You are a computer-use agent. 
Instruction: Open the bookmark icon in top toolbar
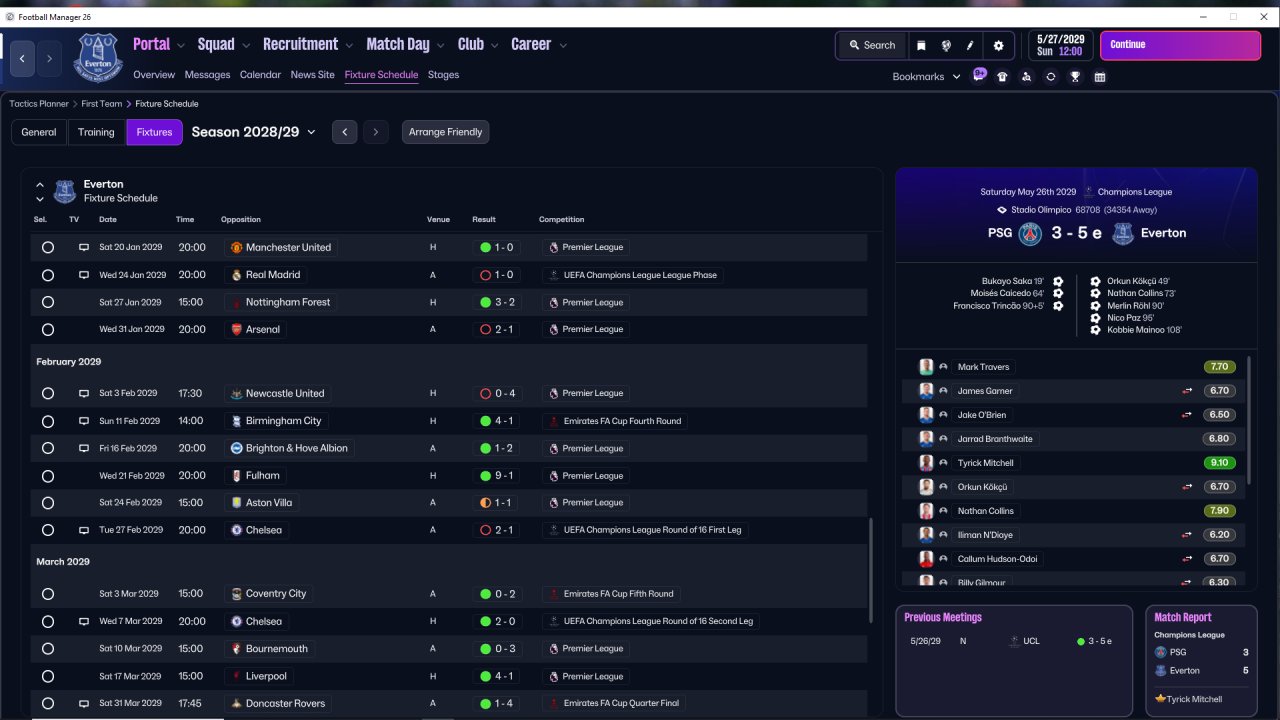[921, 45]
